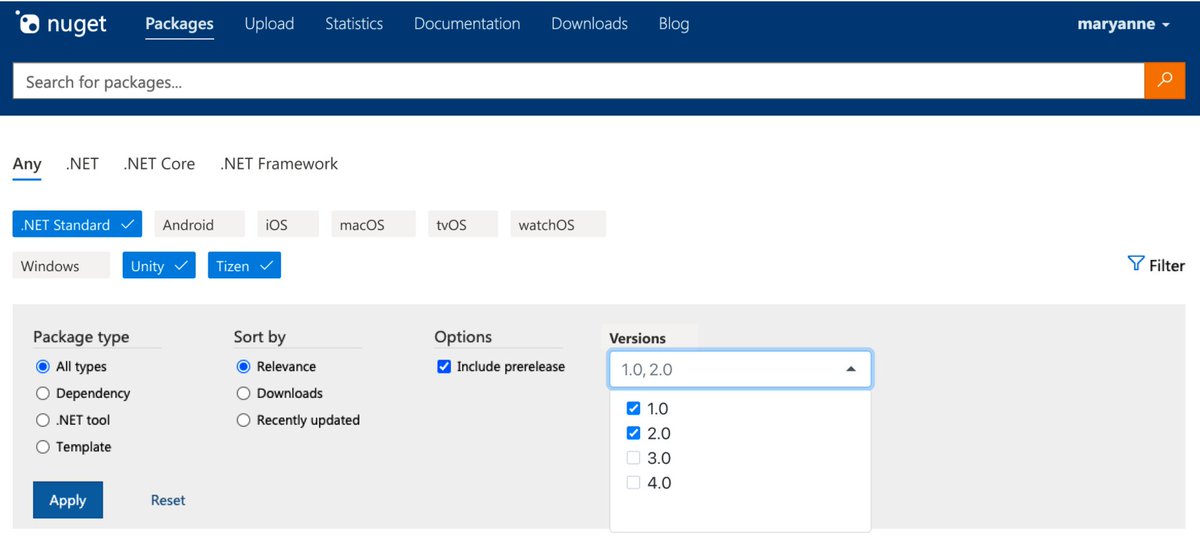Deselect the Unity filter chip

(159, 266)
